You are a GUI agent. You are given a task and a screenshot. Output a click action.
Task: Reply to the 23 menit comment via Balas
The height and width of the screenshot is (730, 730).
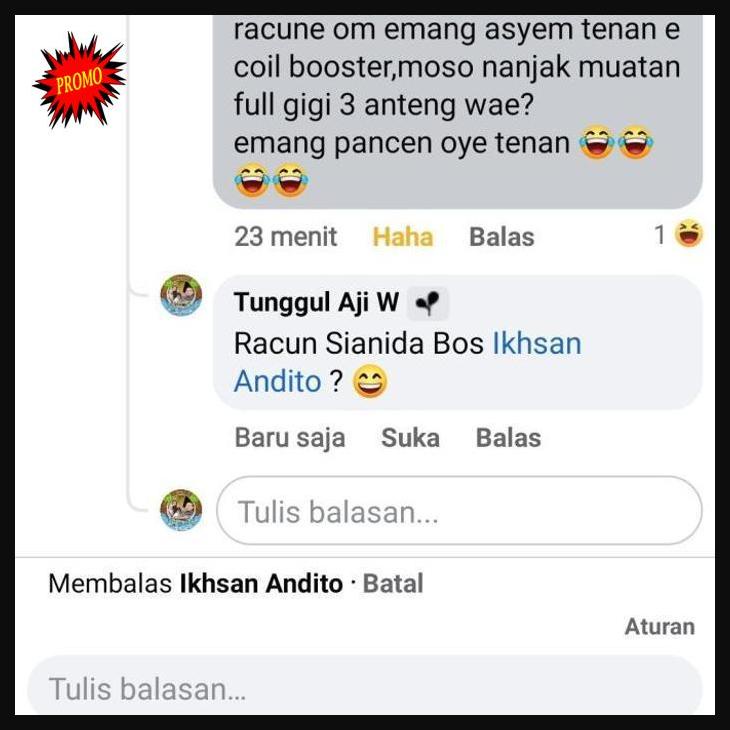point(501,237)
